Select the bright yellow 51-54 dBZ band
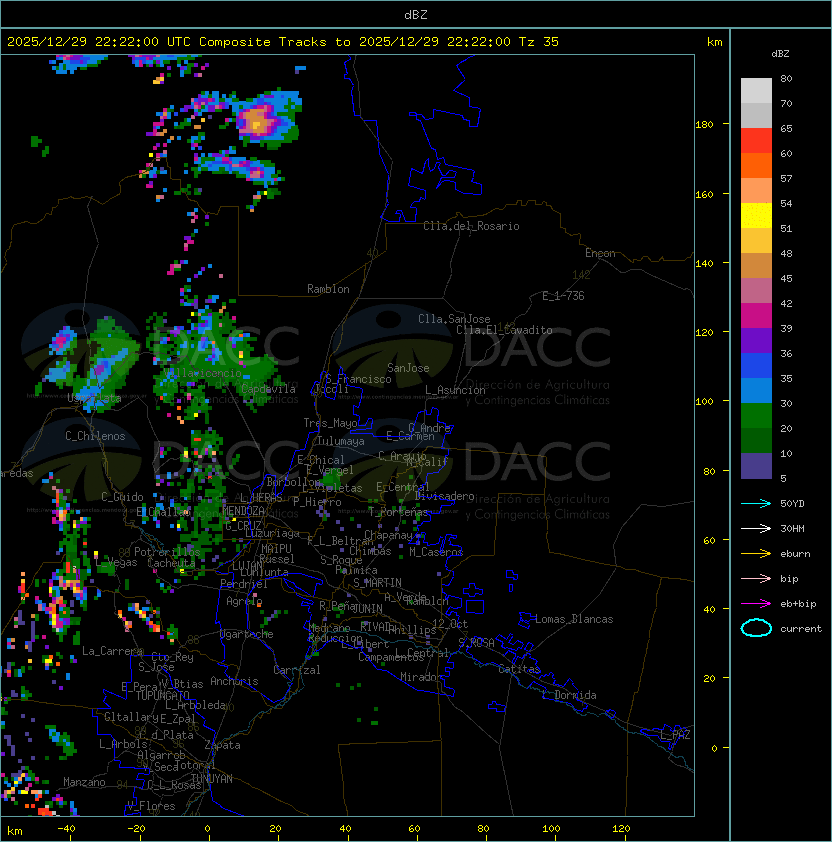This screenshot has width=832, height=842. [x=756, y=216]
